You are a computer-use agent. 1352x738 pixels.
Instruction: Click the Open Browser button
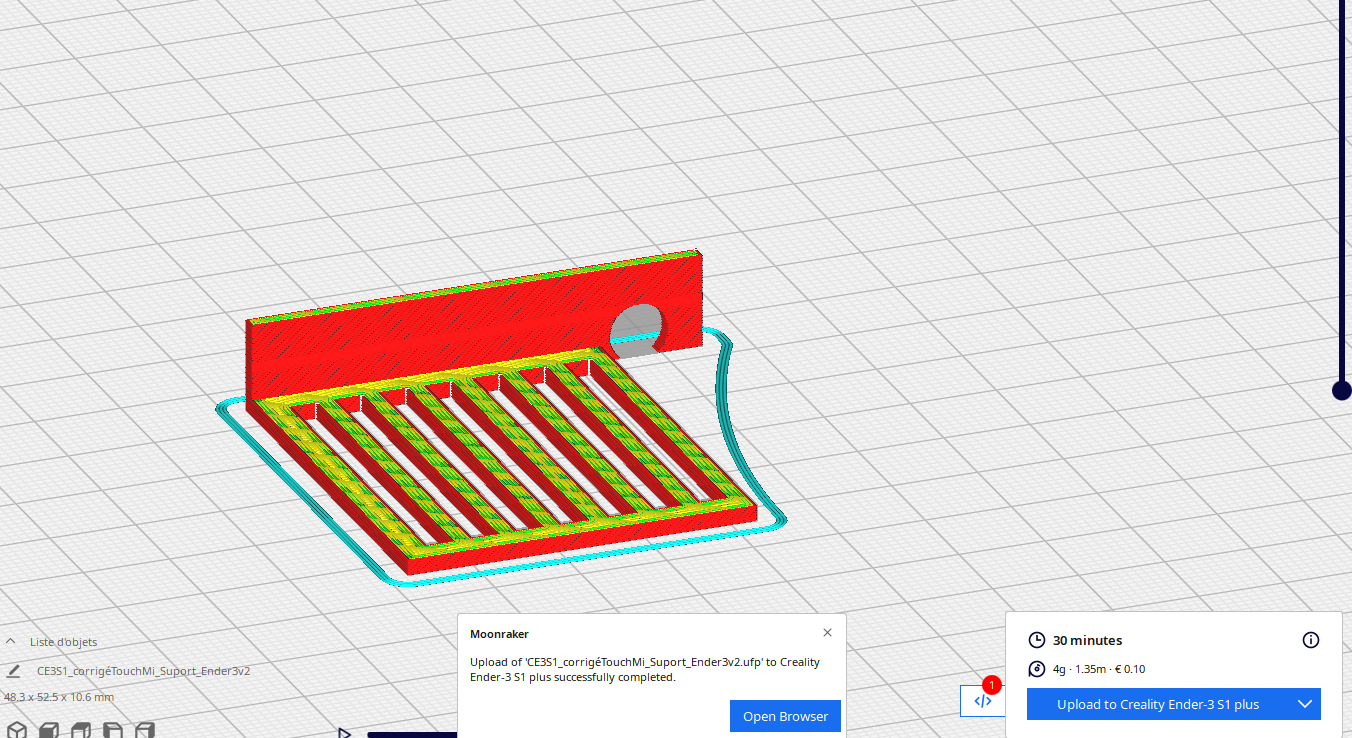click(x=785, y=716)
